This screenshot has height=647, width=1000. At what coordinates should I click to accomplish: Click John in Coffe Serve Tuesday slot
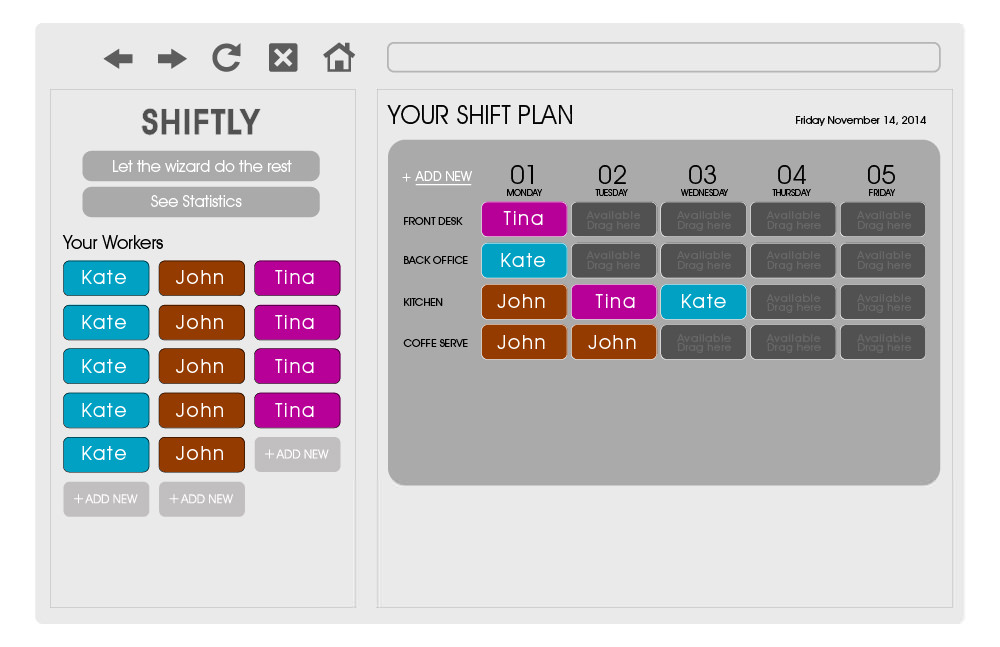614,343
